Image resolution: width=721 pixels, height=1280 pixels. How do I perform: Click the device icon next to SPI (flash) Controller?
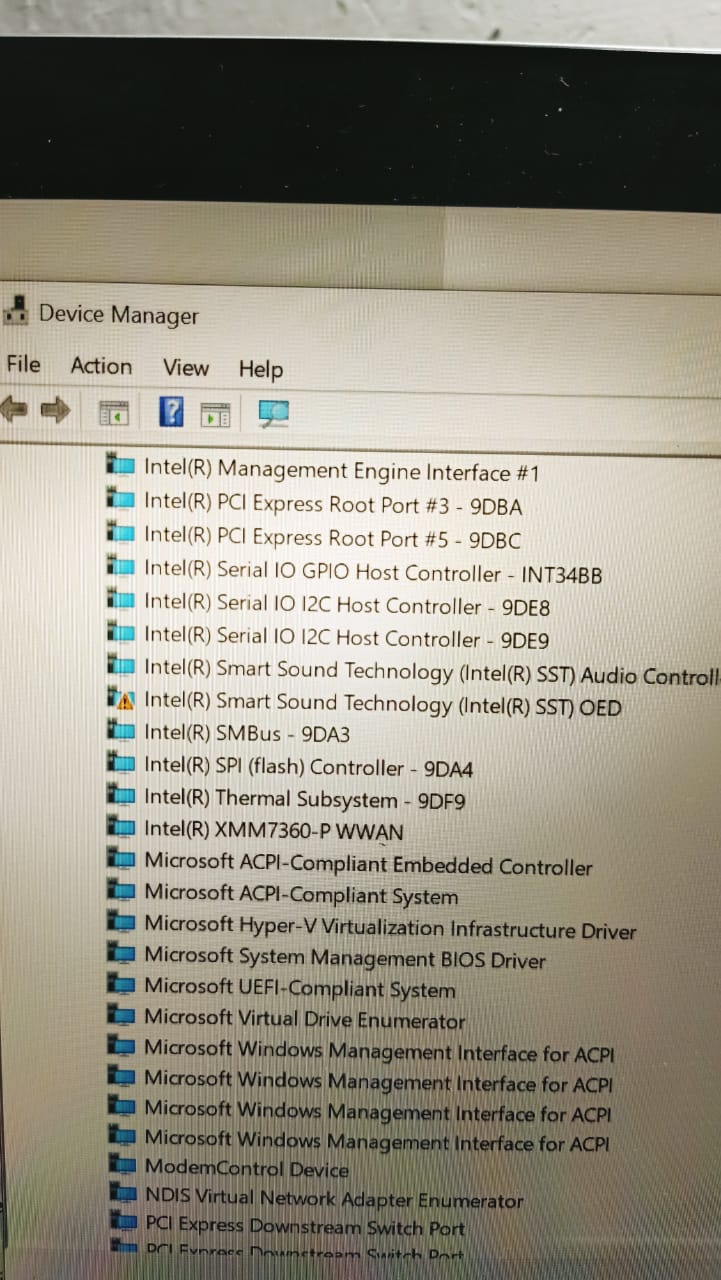click(x=121, y=765)
